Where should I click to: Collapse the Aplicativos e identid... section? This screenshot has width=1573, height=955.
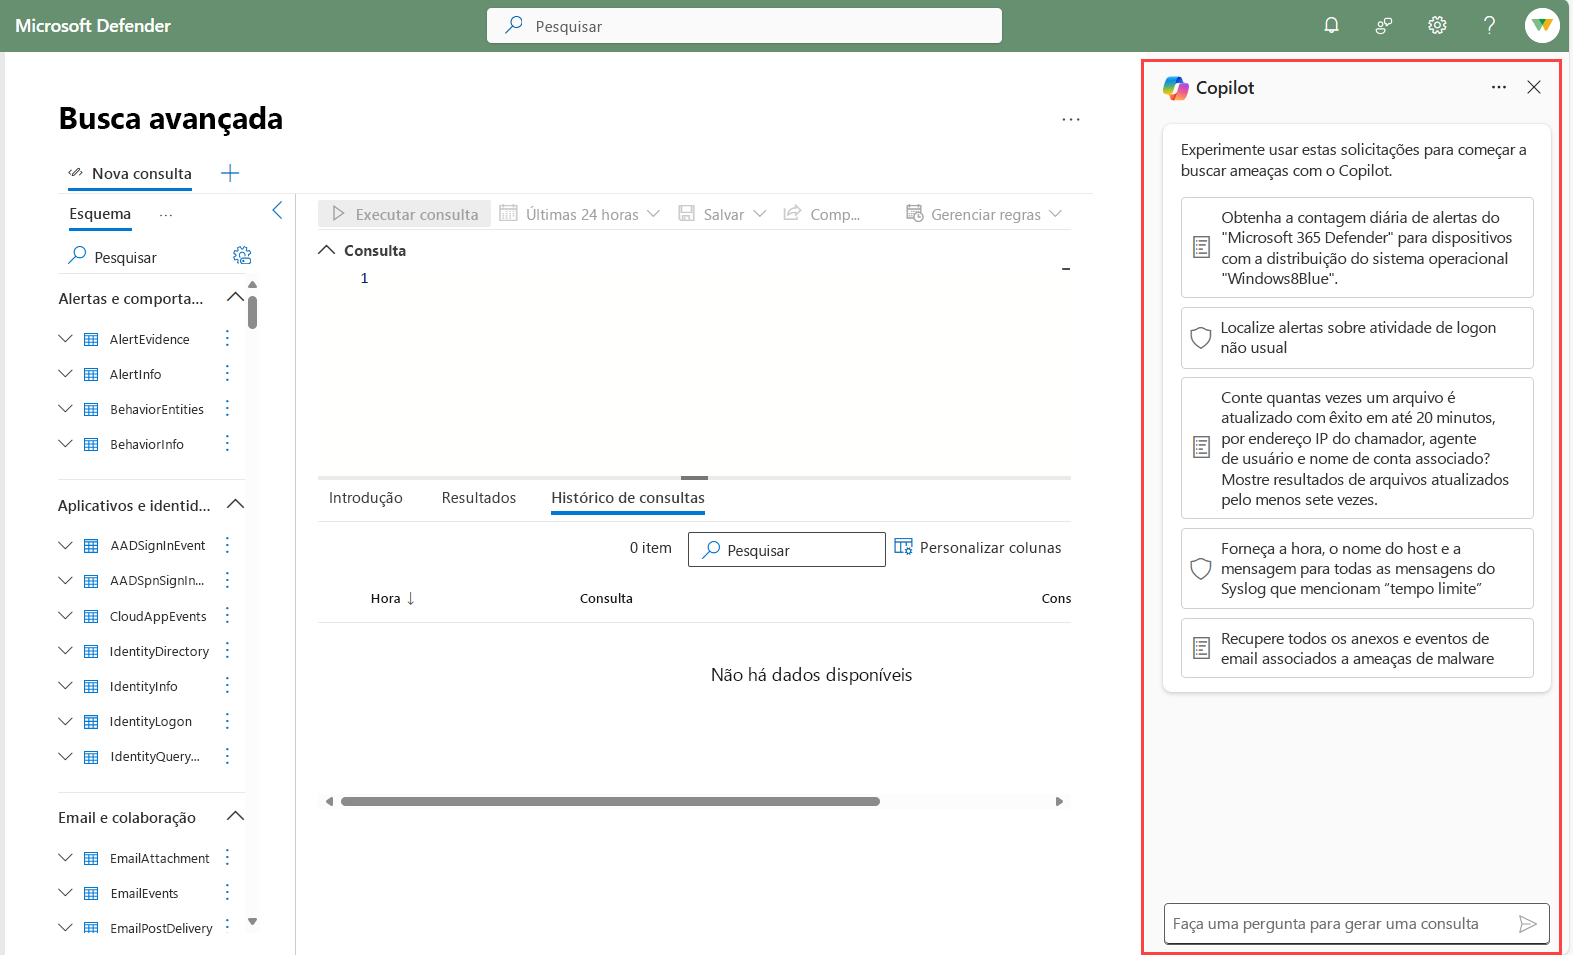(x=236, y=504)
